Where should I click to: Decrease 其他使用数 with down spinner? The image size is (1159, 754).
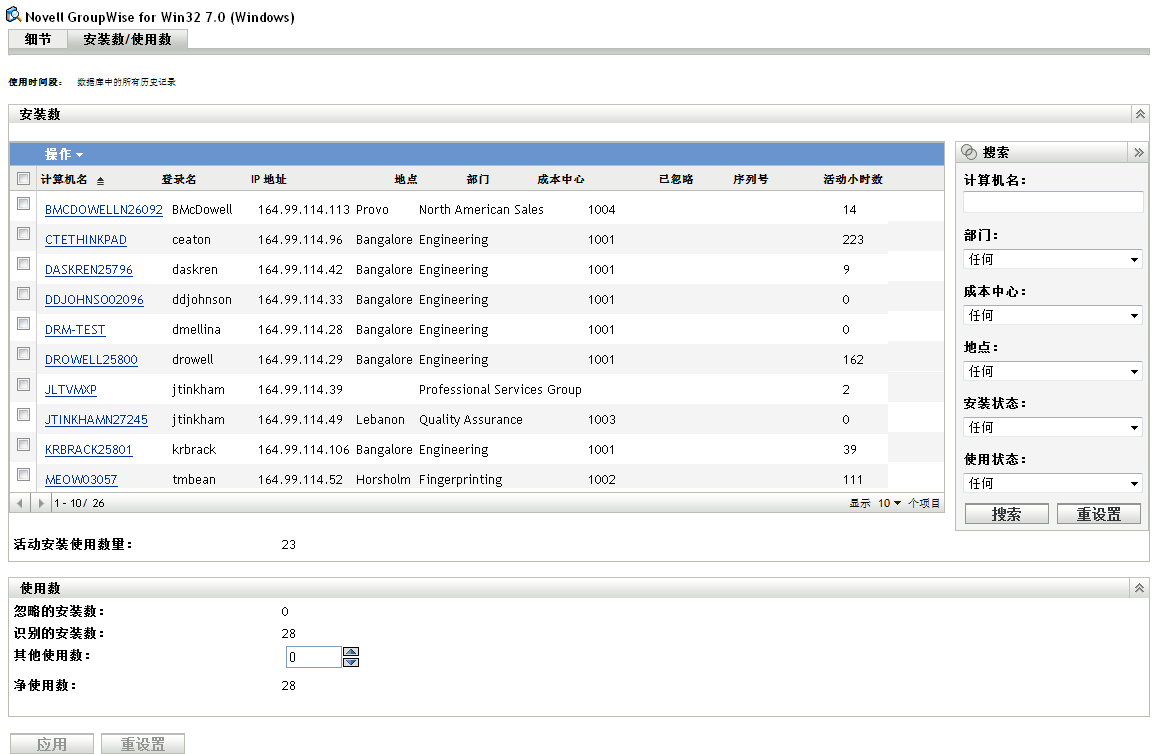point(351,662)
